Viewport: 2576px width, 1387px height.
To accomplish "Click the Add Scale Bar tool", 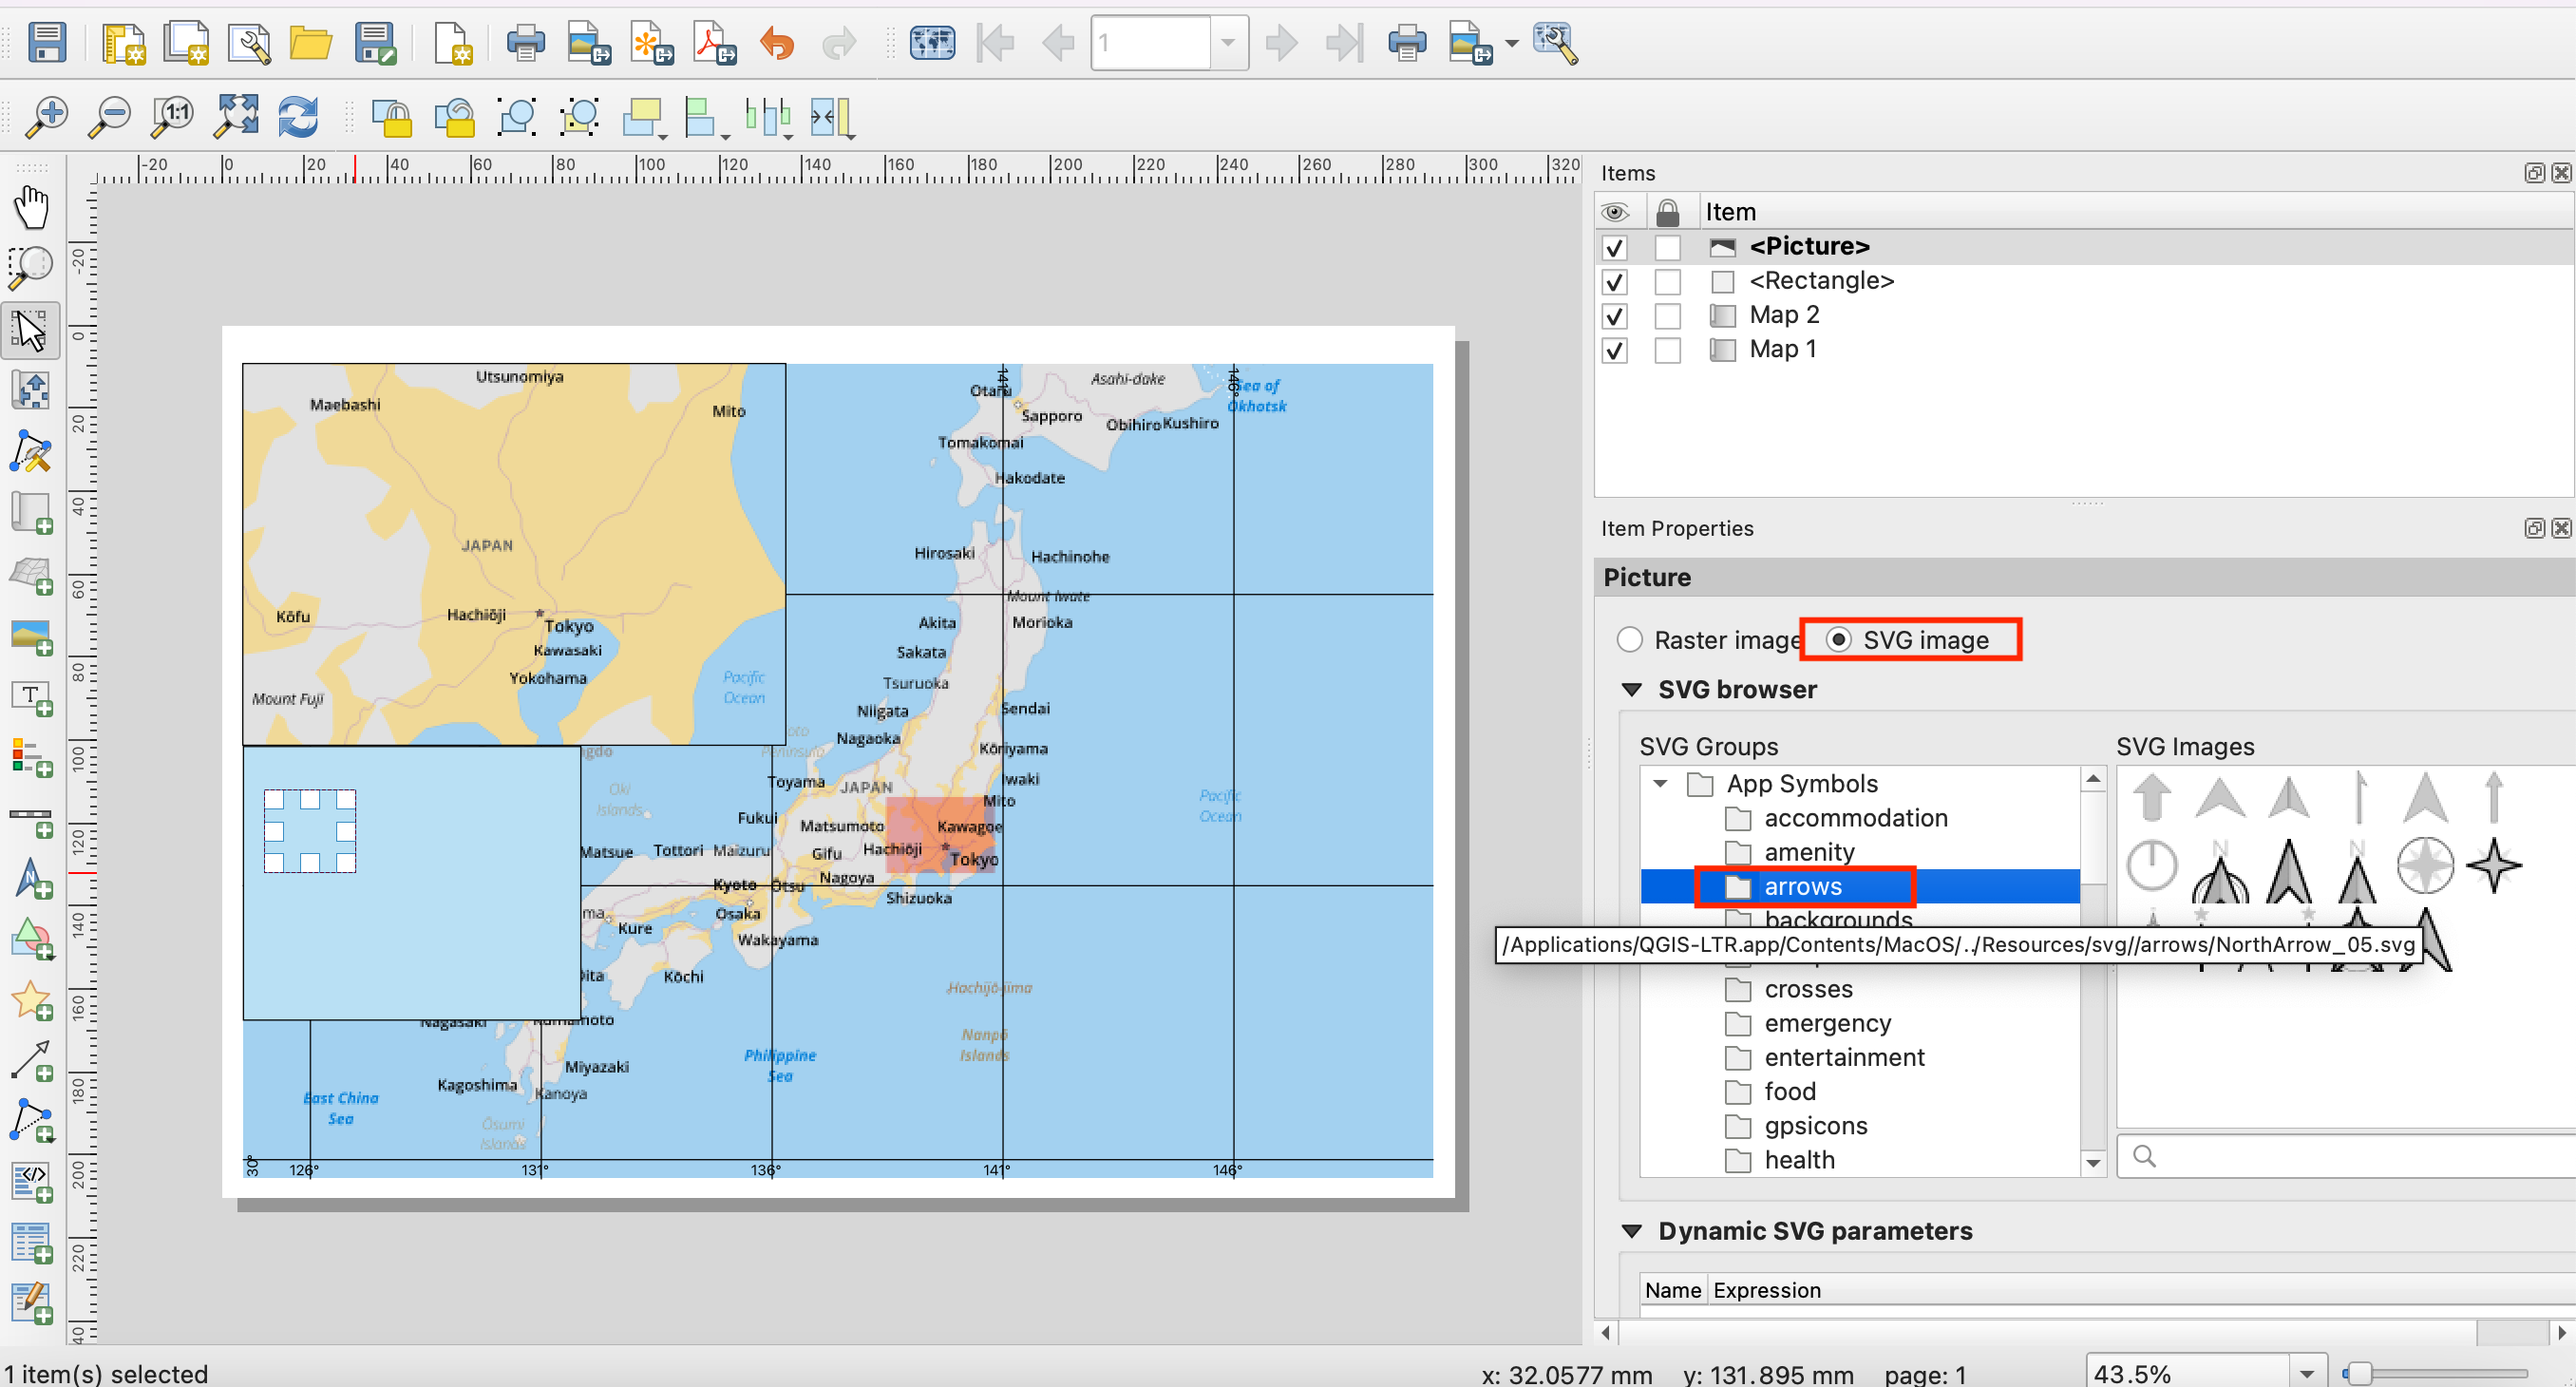I will pos(31,819).
